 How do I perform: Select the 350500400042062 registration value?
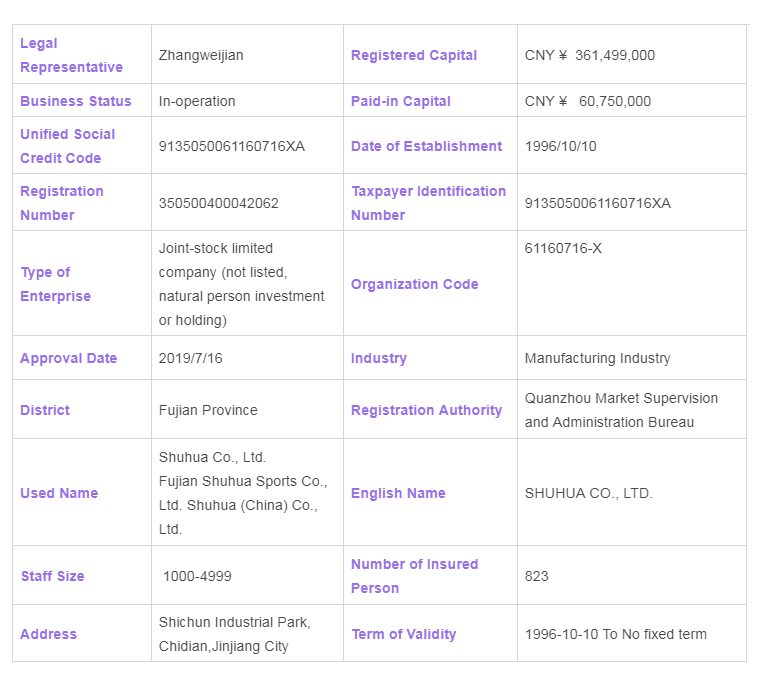tap(218, 203)
